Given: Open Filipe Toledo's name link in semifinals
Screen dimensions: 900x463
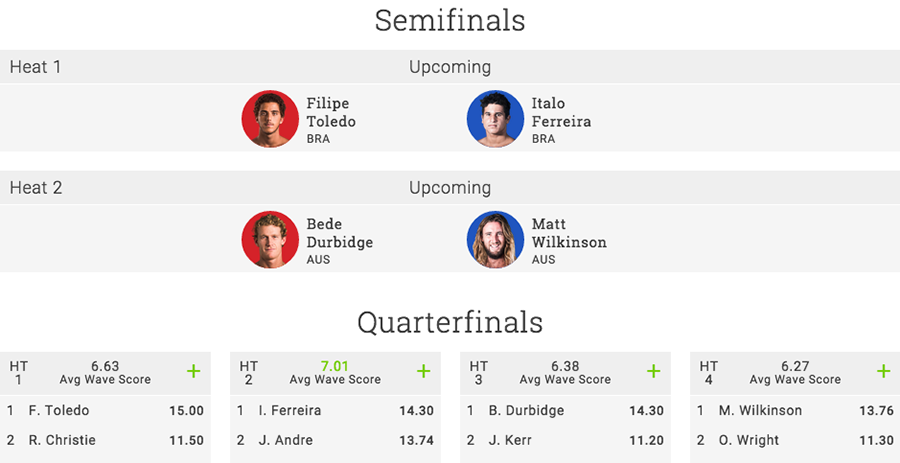Looking at the screenshot, I should (x=330, y=112).
